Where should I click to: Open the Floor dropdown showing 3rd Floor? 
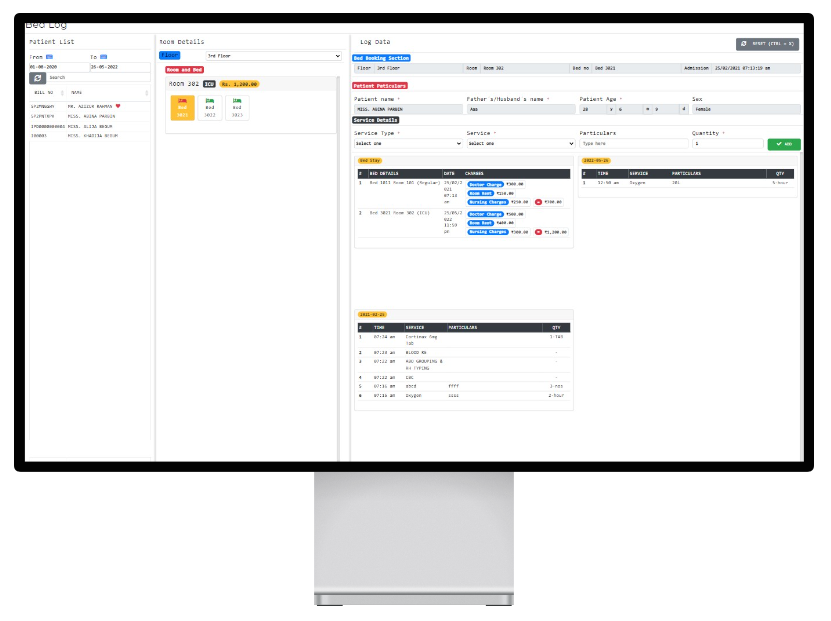click(273, 56)
